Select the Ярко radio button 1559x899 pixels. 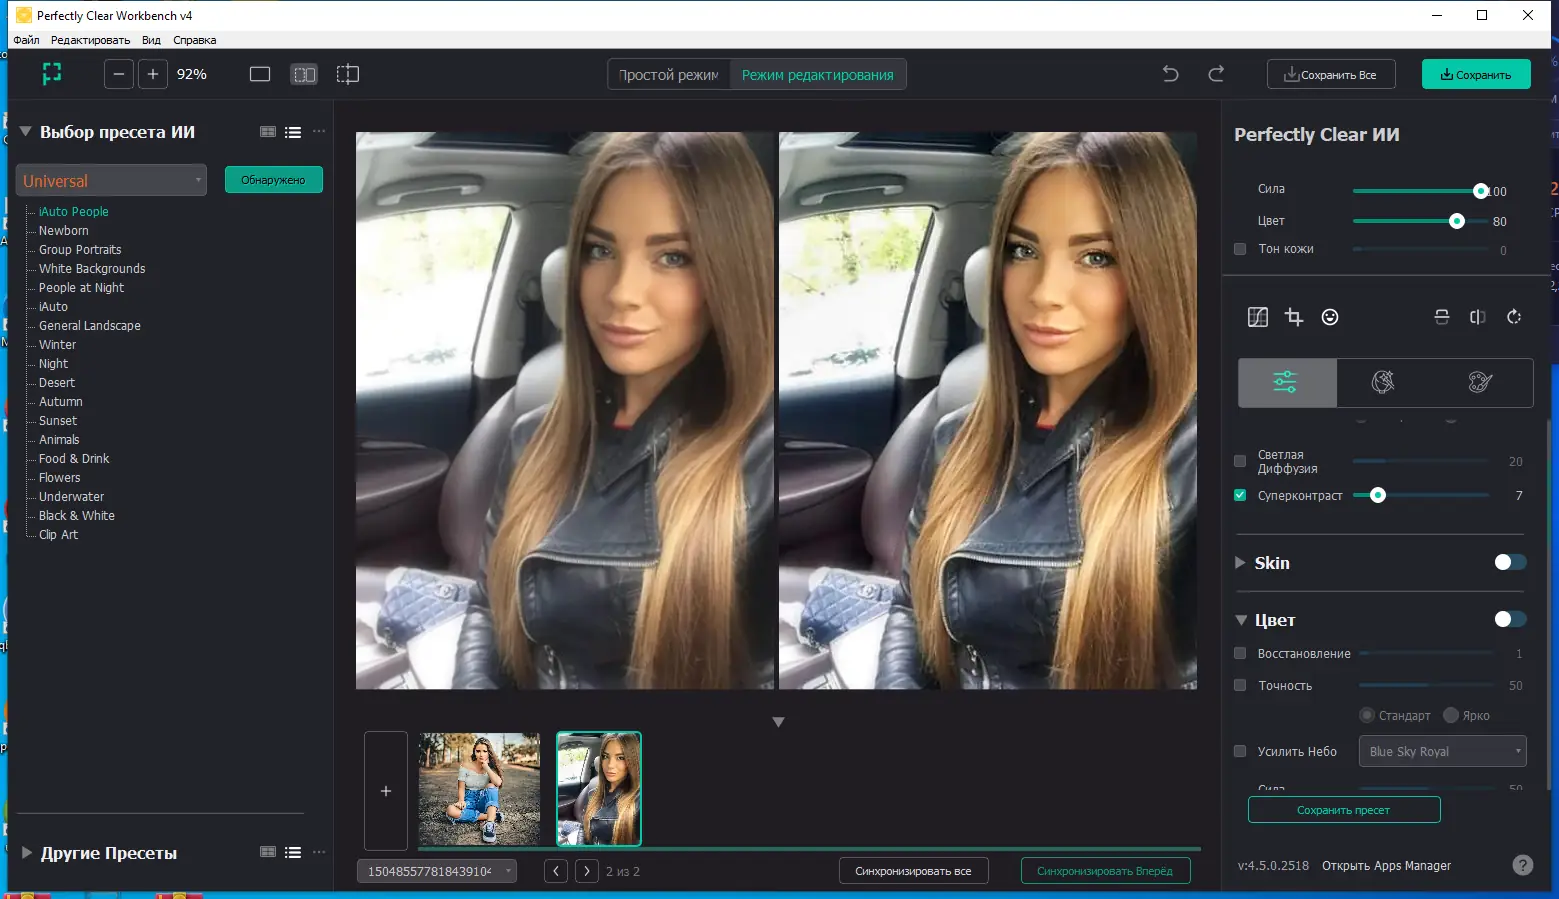click(x=1451, y=715)
